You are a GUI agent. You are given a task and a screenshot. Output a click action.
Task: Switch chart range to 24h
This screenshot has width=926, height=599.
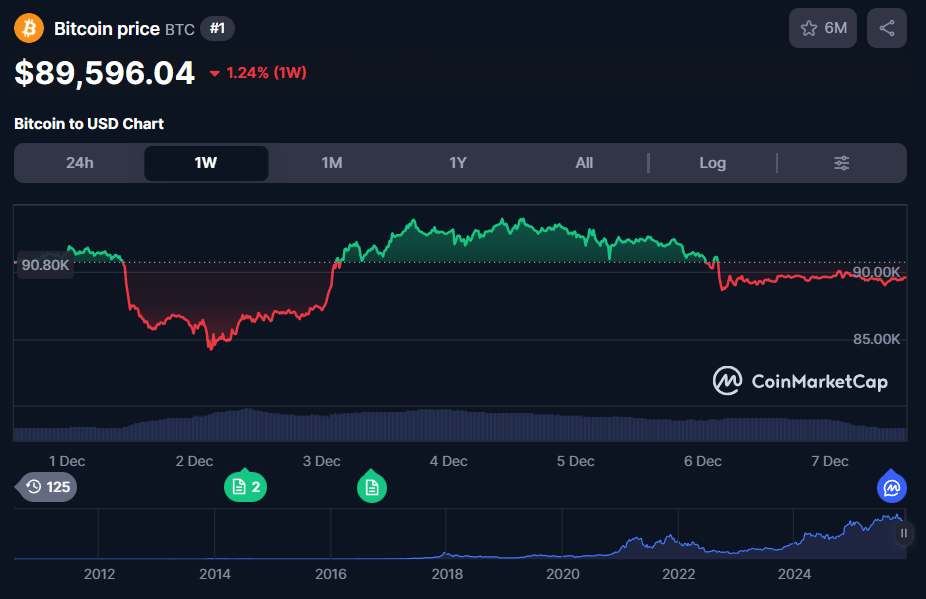[80, 163]
